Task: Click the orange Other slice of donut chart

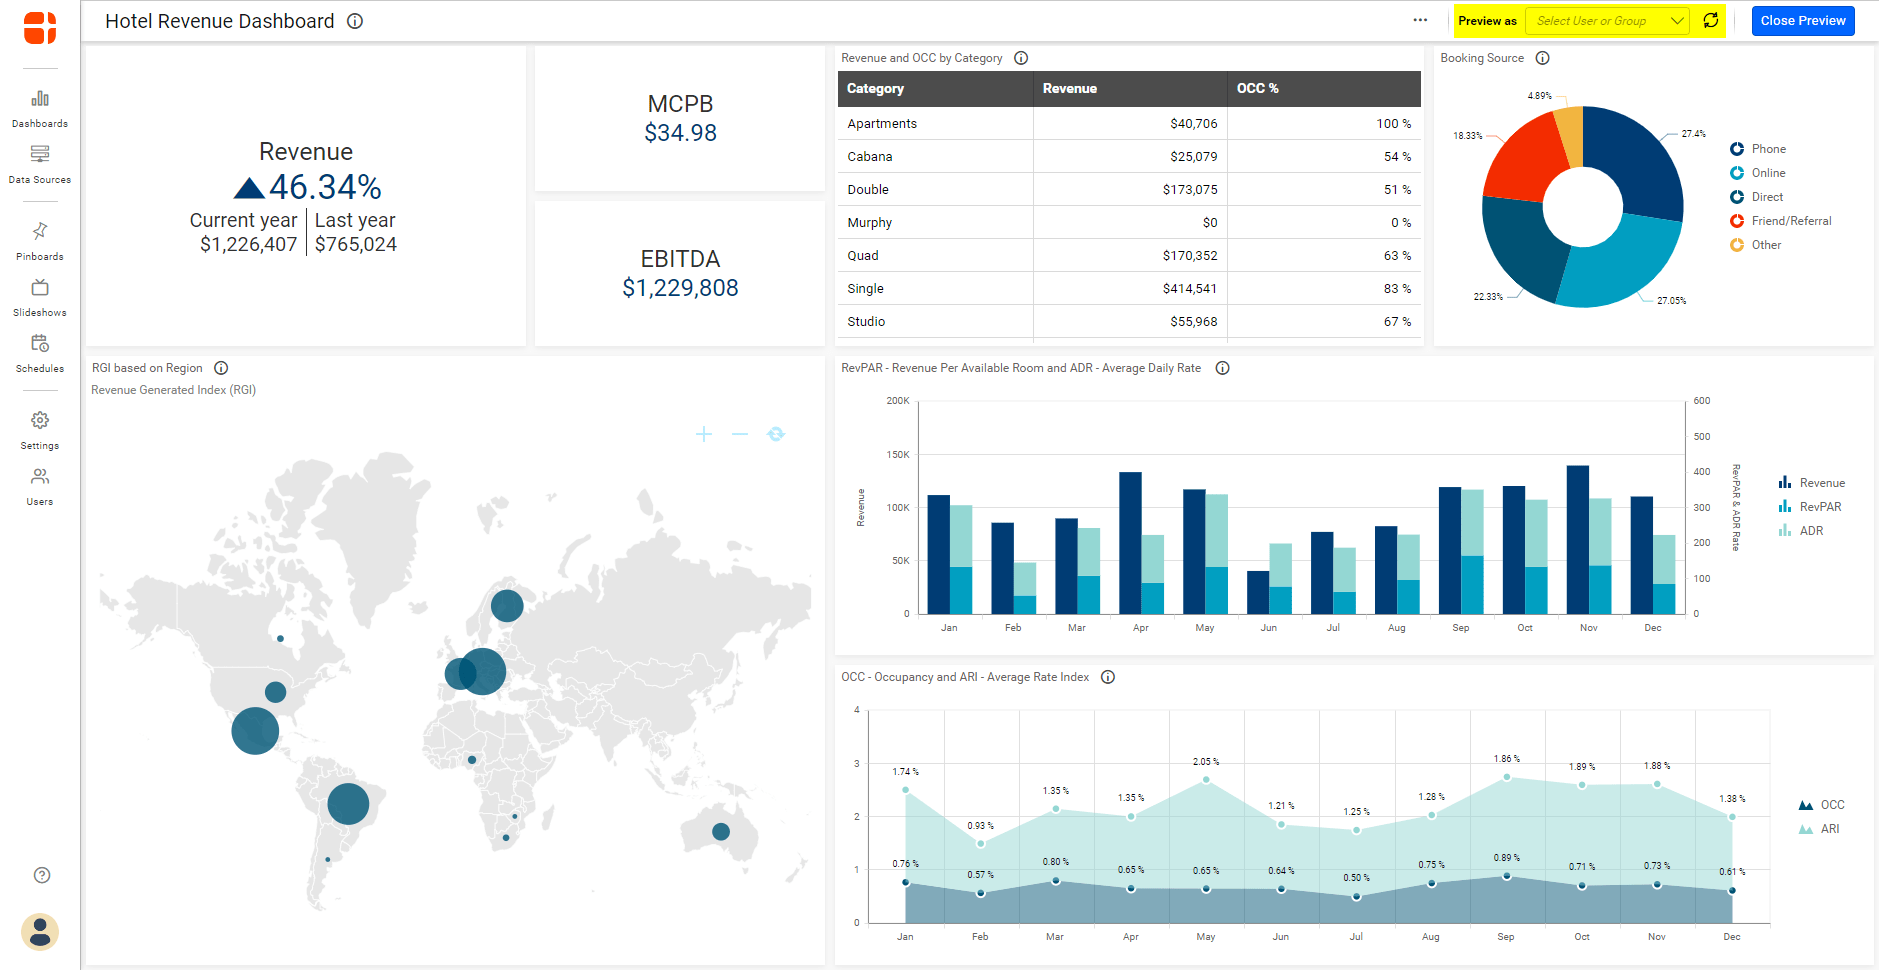Action: [x=1570, y=135]
